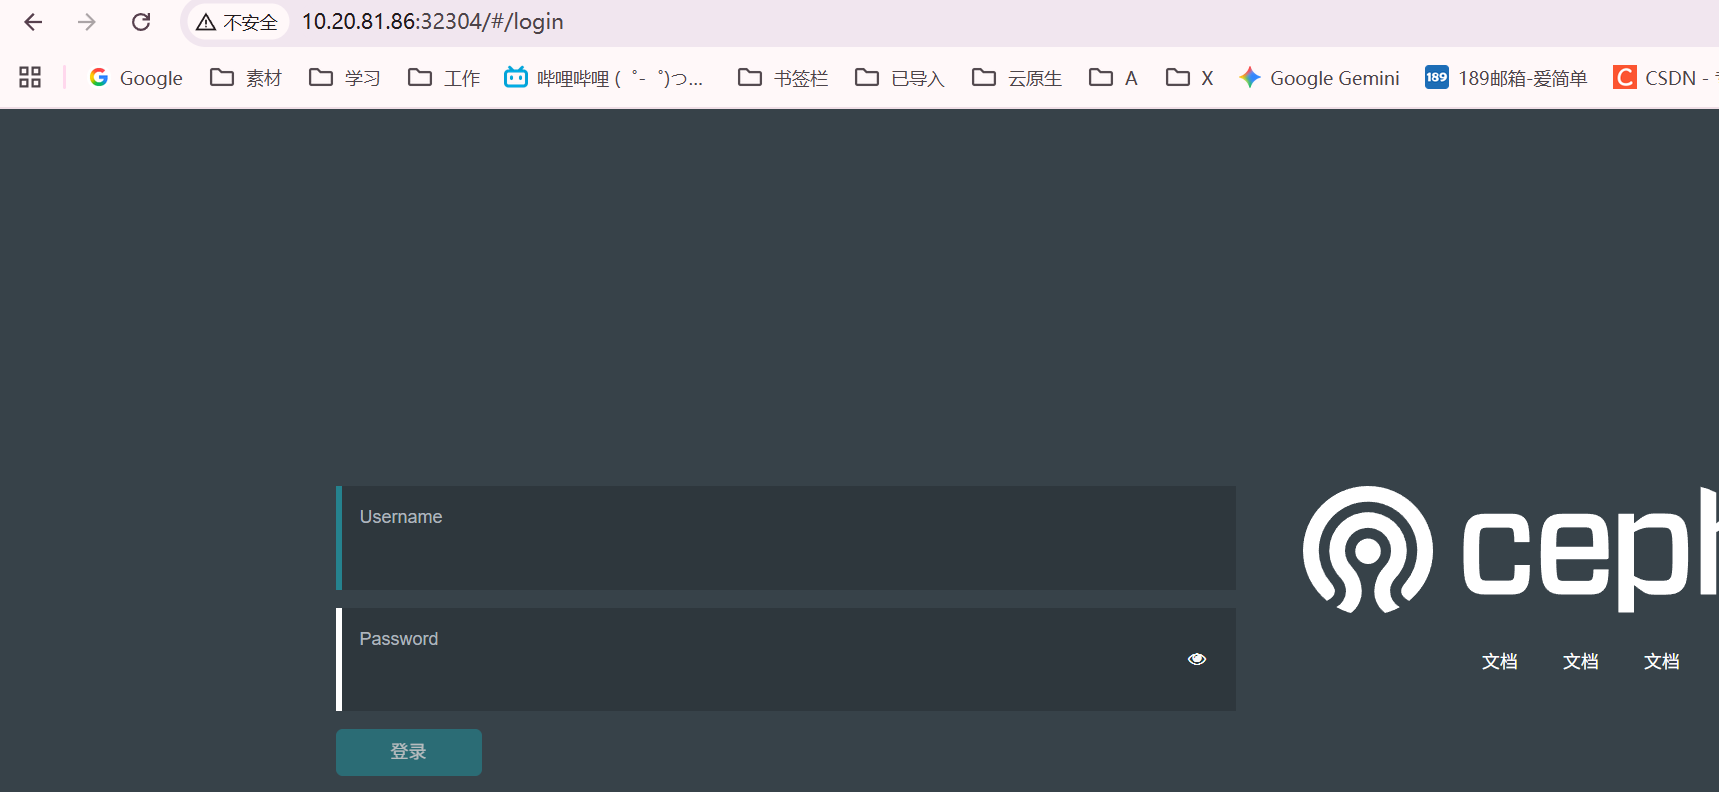Reload the page with the refresh icon
The width and height of the screenshot is (1719, 792).
141,22
